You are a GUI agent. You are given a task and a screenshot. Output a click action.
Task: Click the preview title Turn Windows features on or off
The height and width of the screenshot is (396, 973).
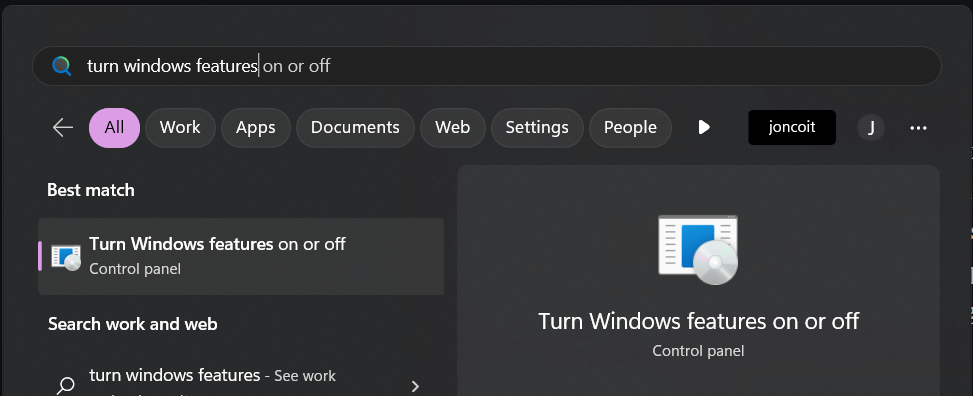point(698,322)
